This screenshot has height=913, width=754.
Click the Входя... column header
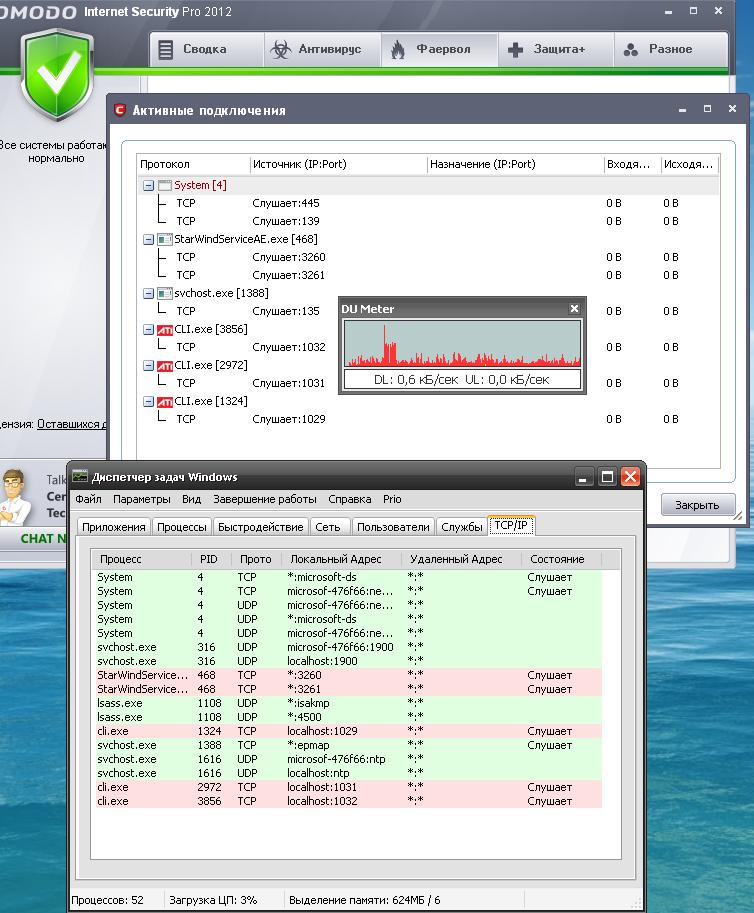coord(632,164)
